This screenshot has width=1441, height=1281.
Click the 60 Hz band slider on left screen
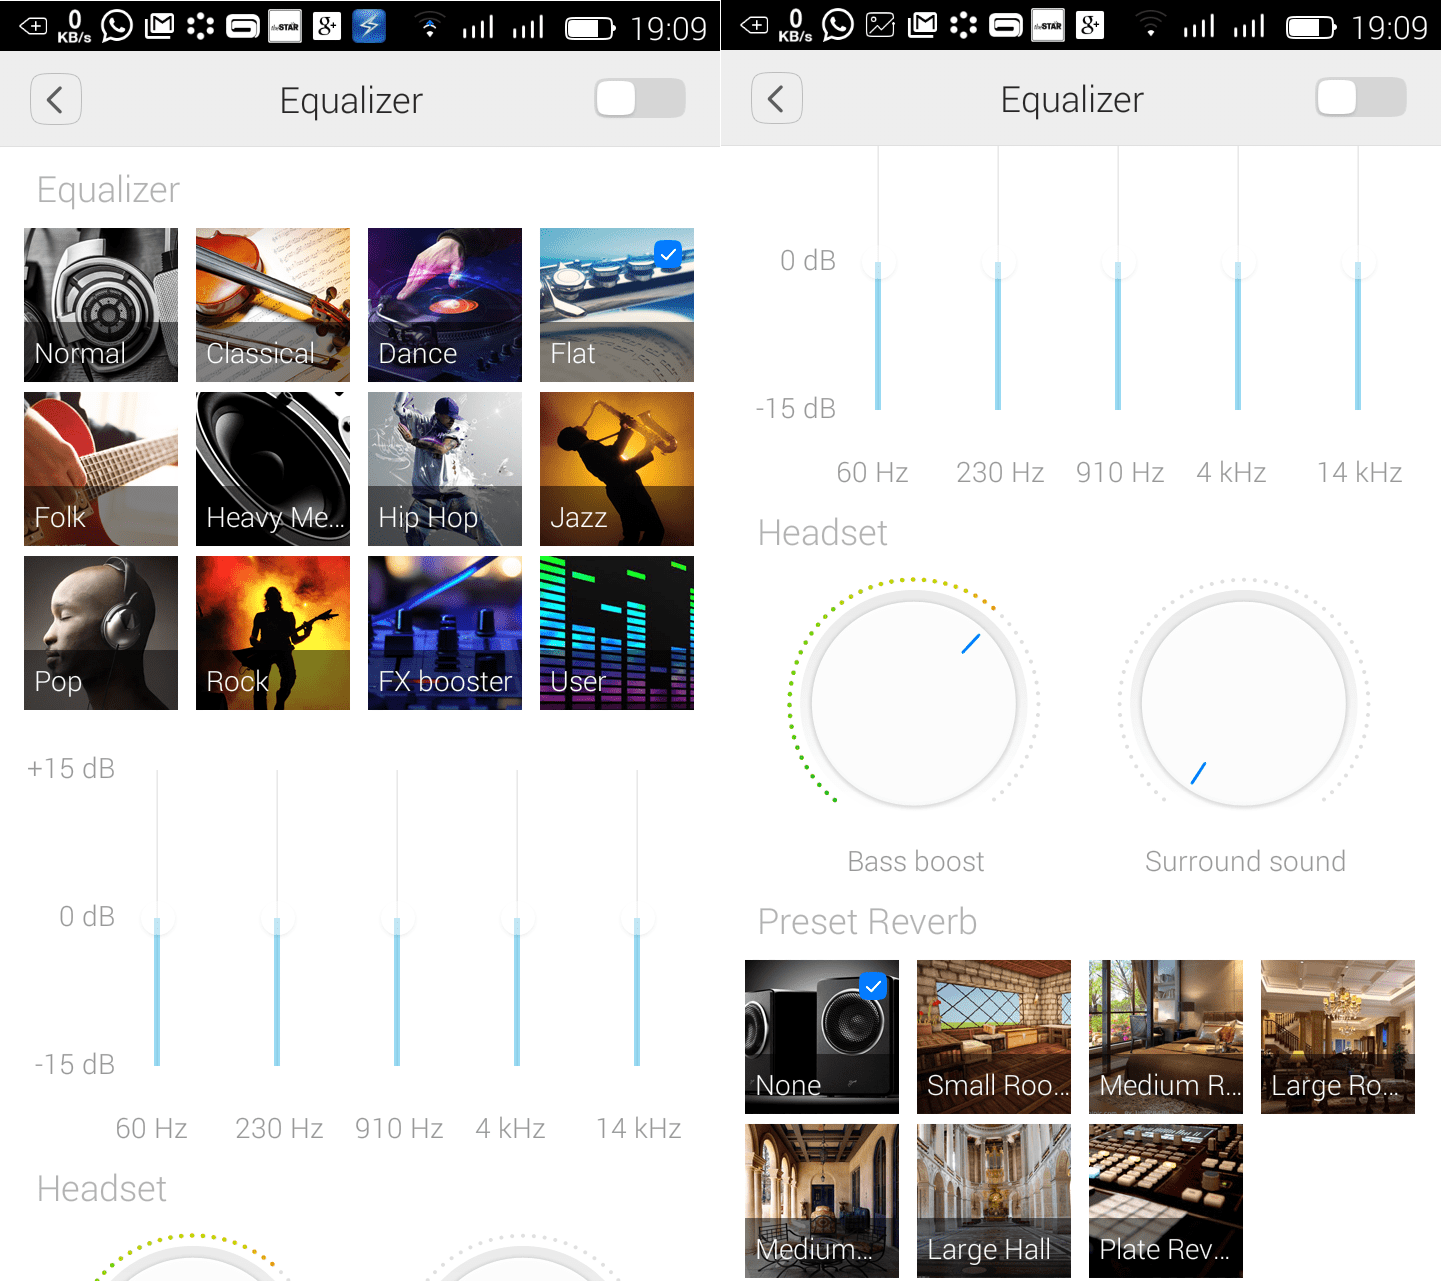coord(157,918)
